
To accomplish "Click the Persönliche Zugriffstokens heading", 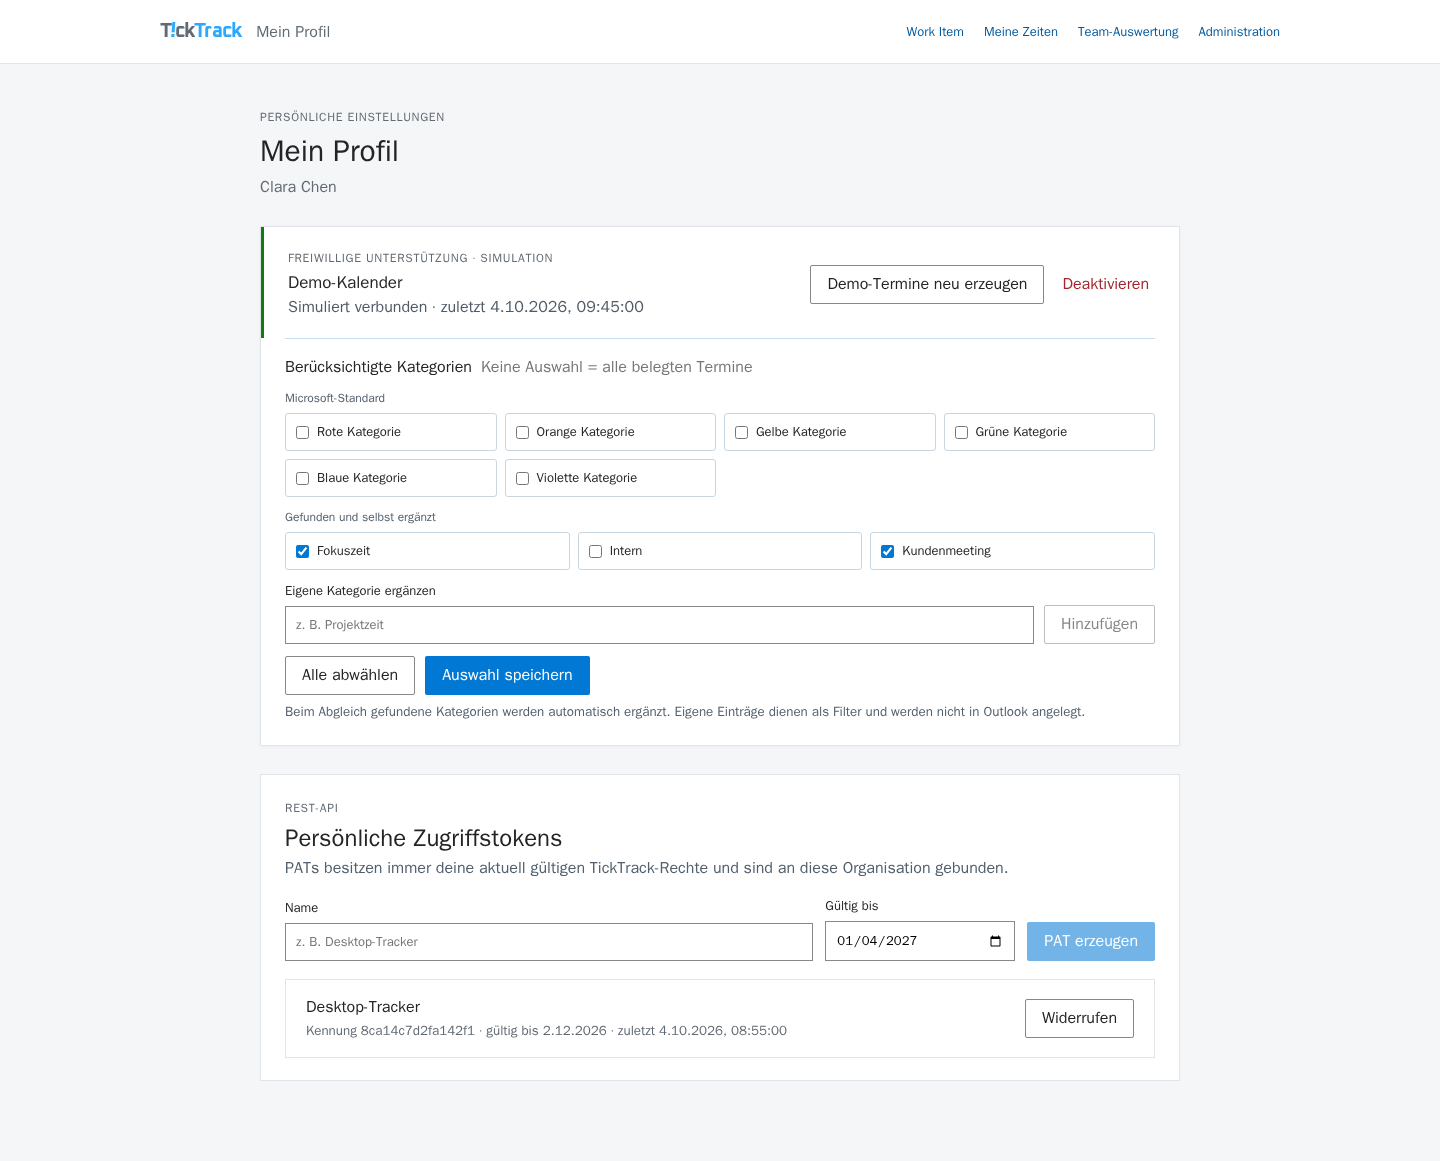I will point(423,838).
